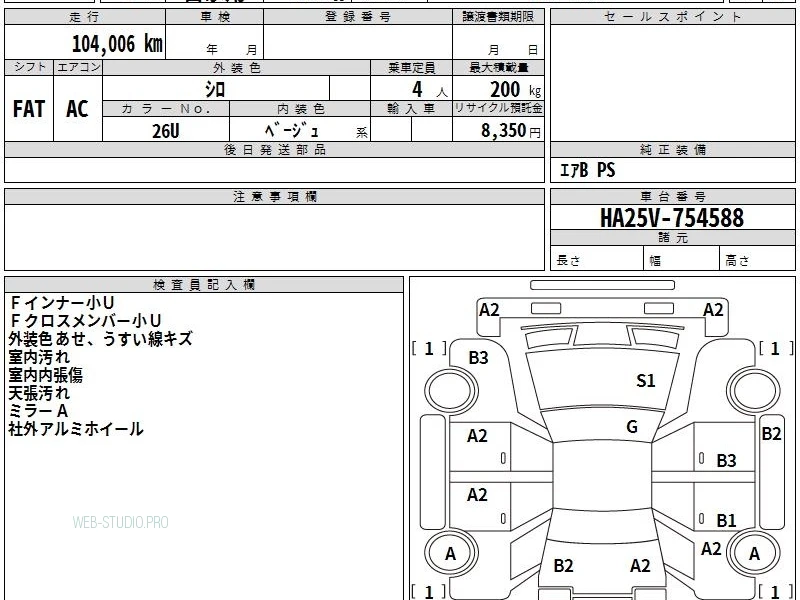800x600 pixels.
Task: Click the 幅 dimension cell
Action: point(682,260)
